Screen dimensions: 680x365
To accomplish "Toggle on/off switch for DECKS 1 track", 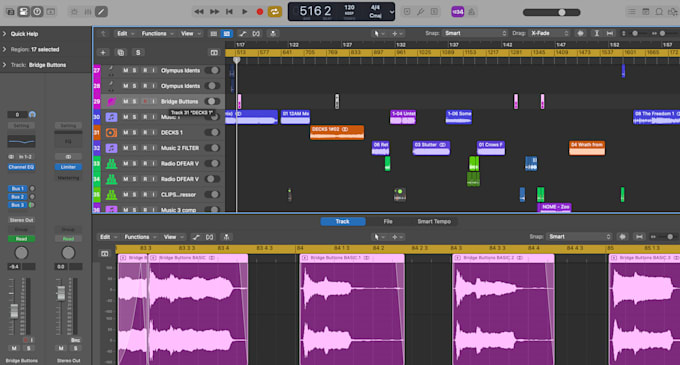I will coord(212,133).
